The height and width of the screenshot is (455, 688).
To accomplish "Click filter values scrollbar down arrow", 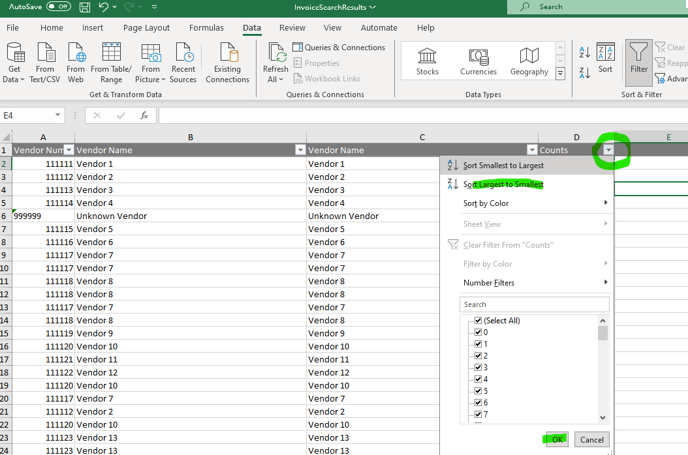I will tap(603, 418).
